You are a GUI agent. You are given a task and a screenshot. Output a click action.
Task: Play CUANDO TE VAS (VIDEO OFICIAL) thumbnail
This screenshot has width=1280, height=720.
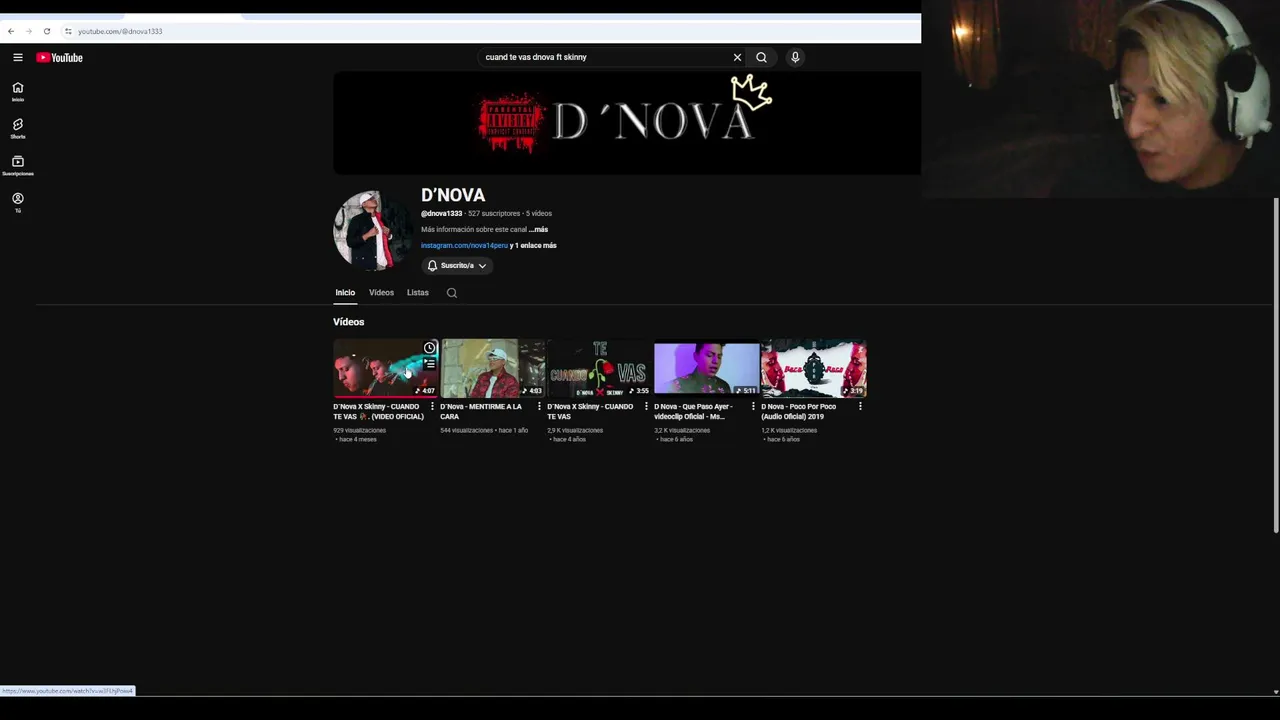click(386, 368)
